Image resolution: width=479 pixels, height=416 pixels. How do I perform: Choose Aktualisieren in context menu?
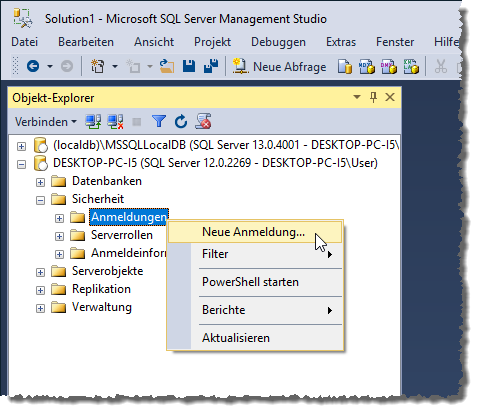coord(255,338)
